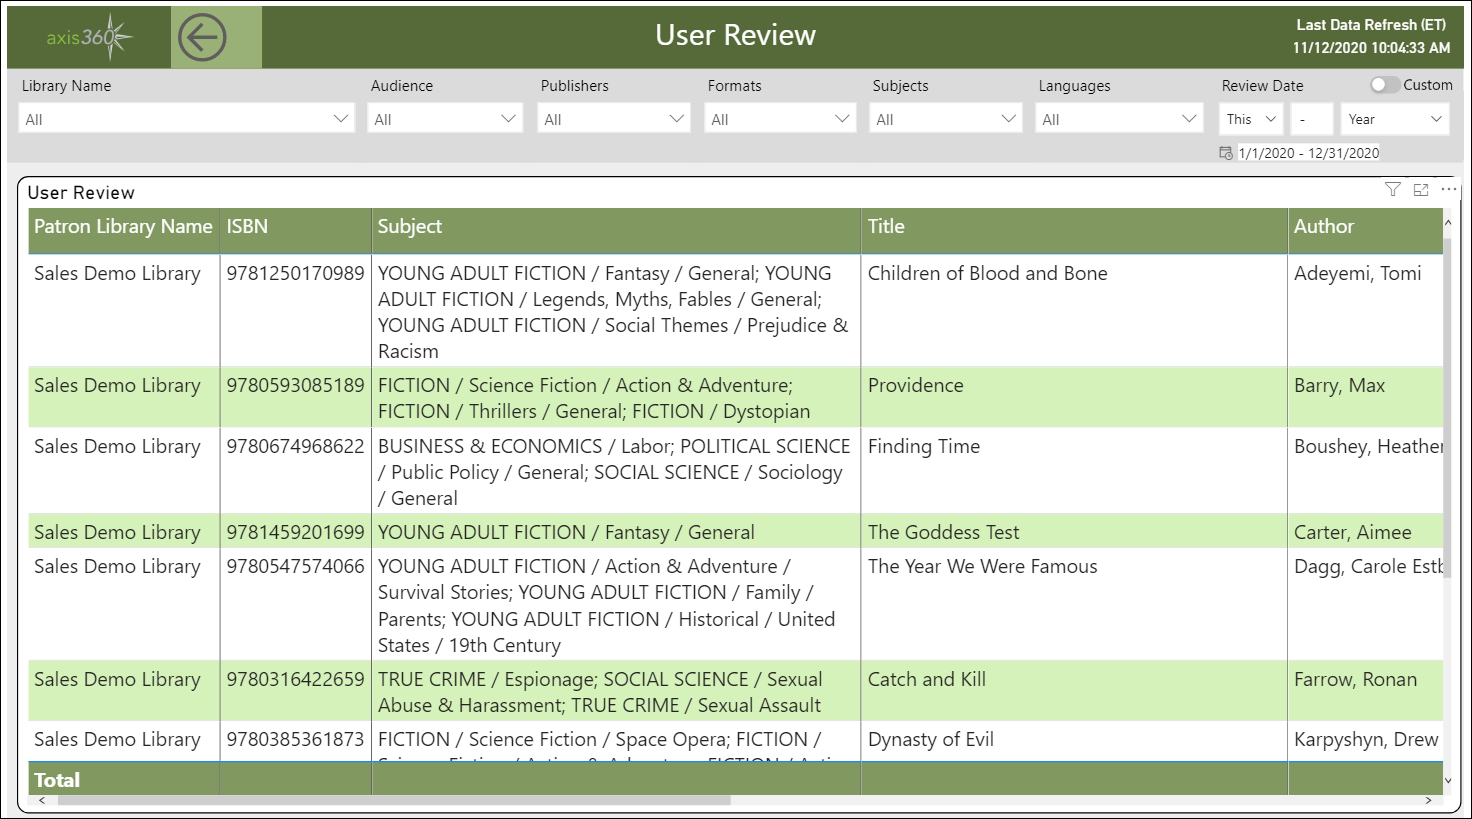Open focus mode for the User Review table
Viewport: 1472px width, 819px height.
pyautogui.click(x=1421, y=189)
